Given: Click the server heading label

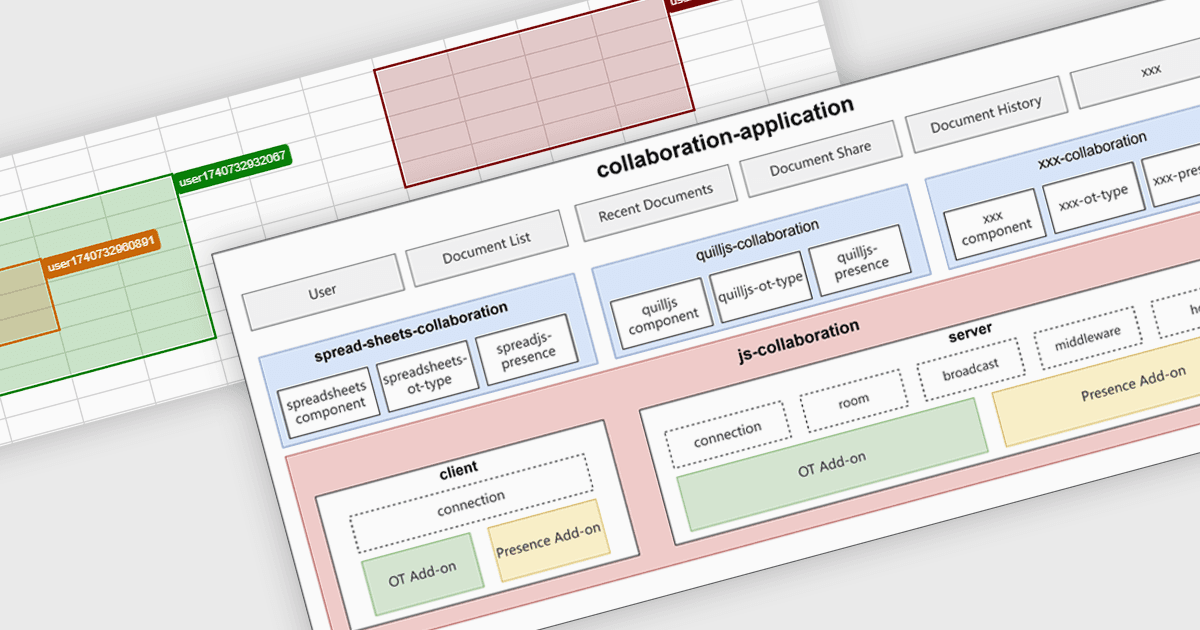Looking at the screenshot, I should [970, 331].
